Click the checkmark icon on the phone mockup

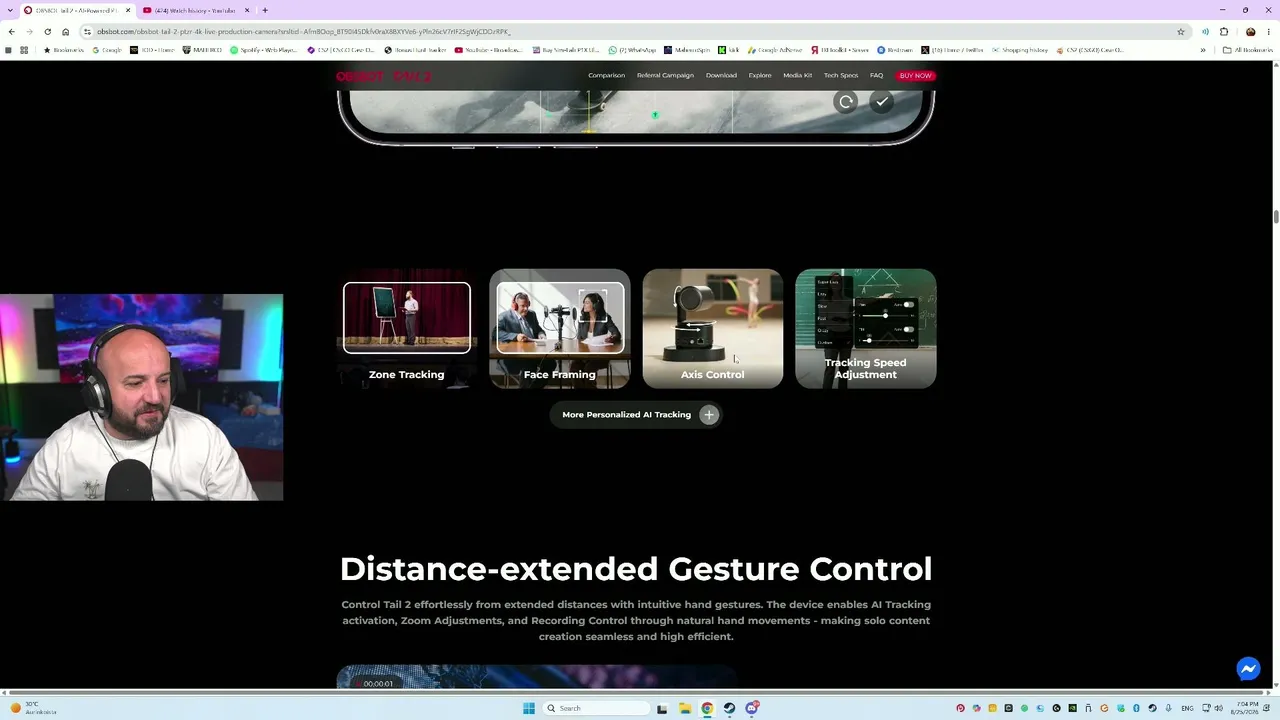[x=882, y=102]
